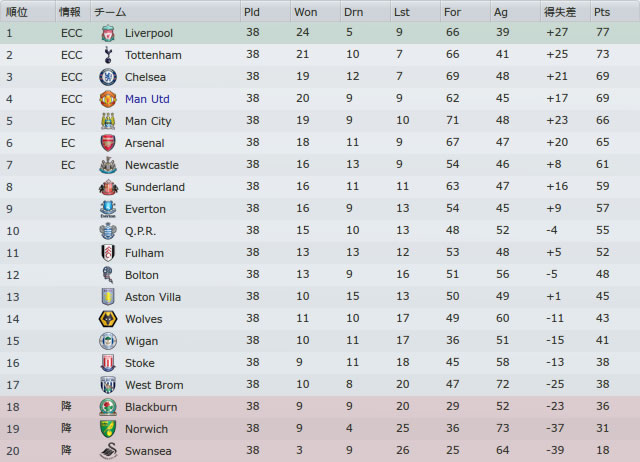
Task: Select the Norwich canary crest icon
Action: click(108, 429)
